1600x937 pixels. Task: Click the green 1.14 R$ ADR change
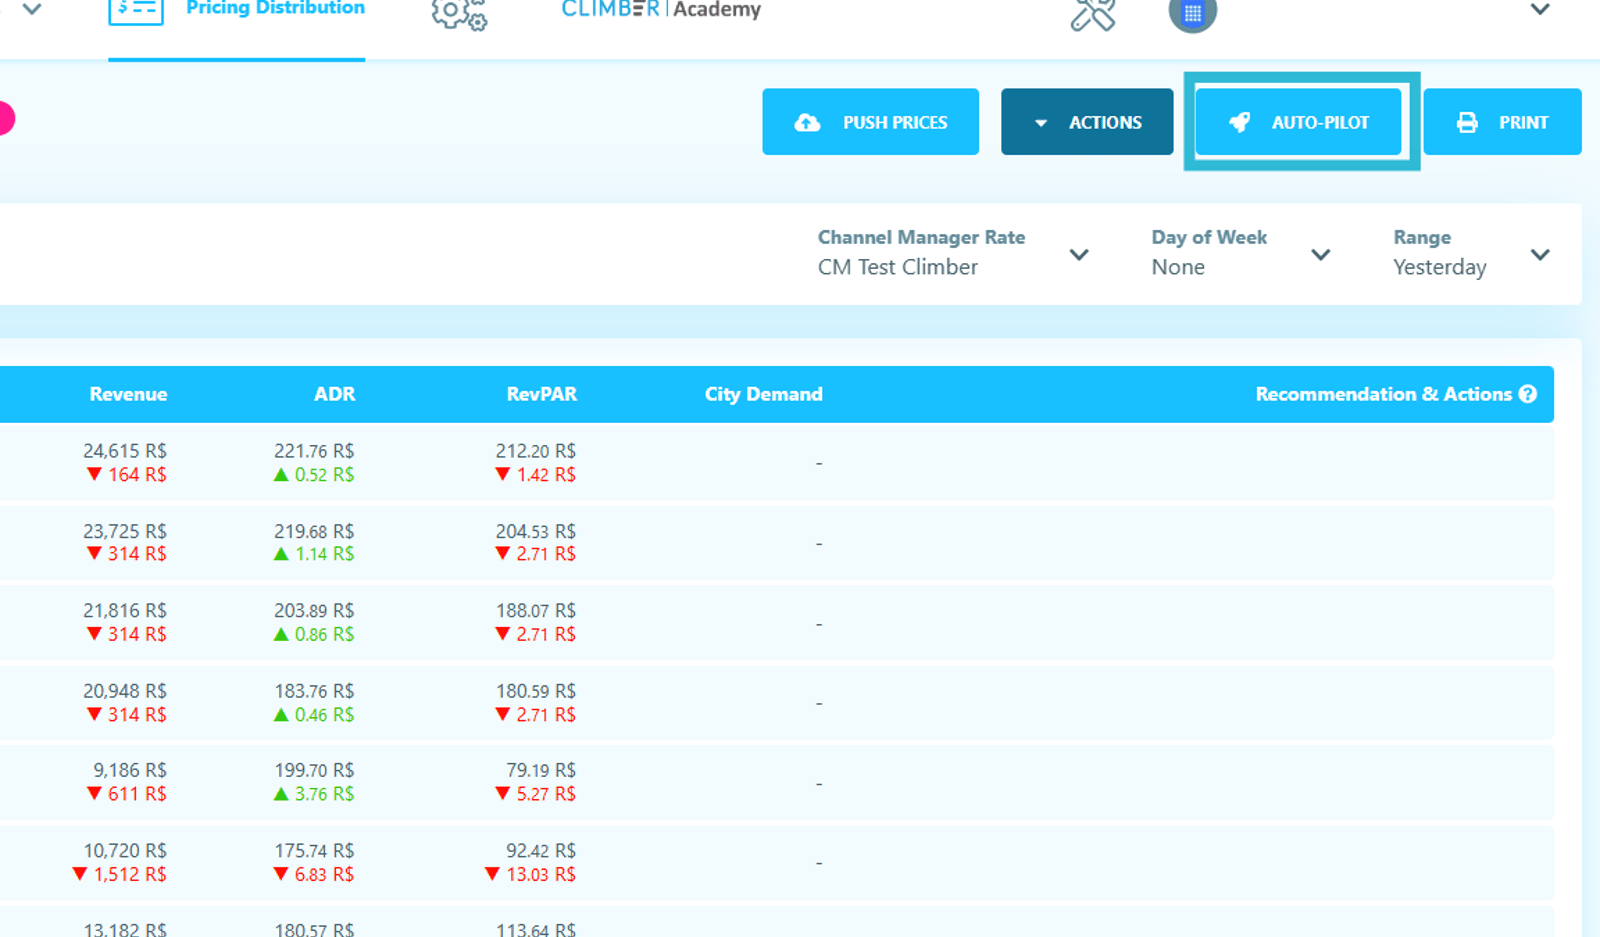pyautogui.click(x=314, y=554)
